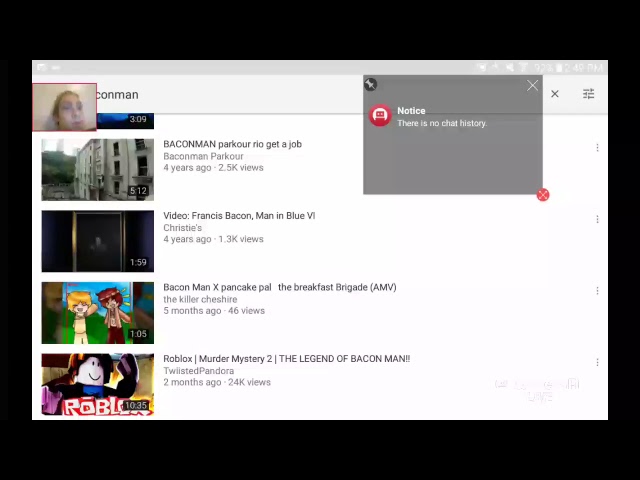Tap '4 years ago · 1.3K views' text
The image size is (640, 480).
tap(213, 239)
